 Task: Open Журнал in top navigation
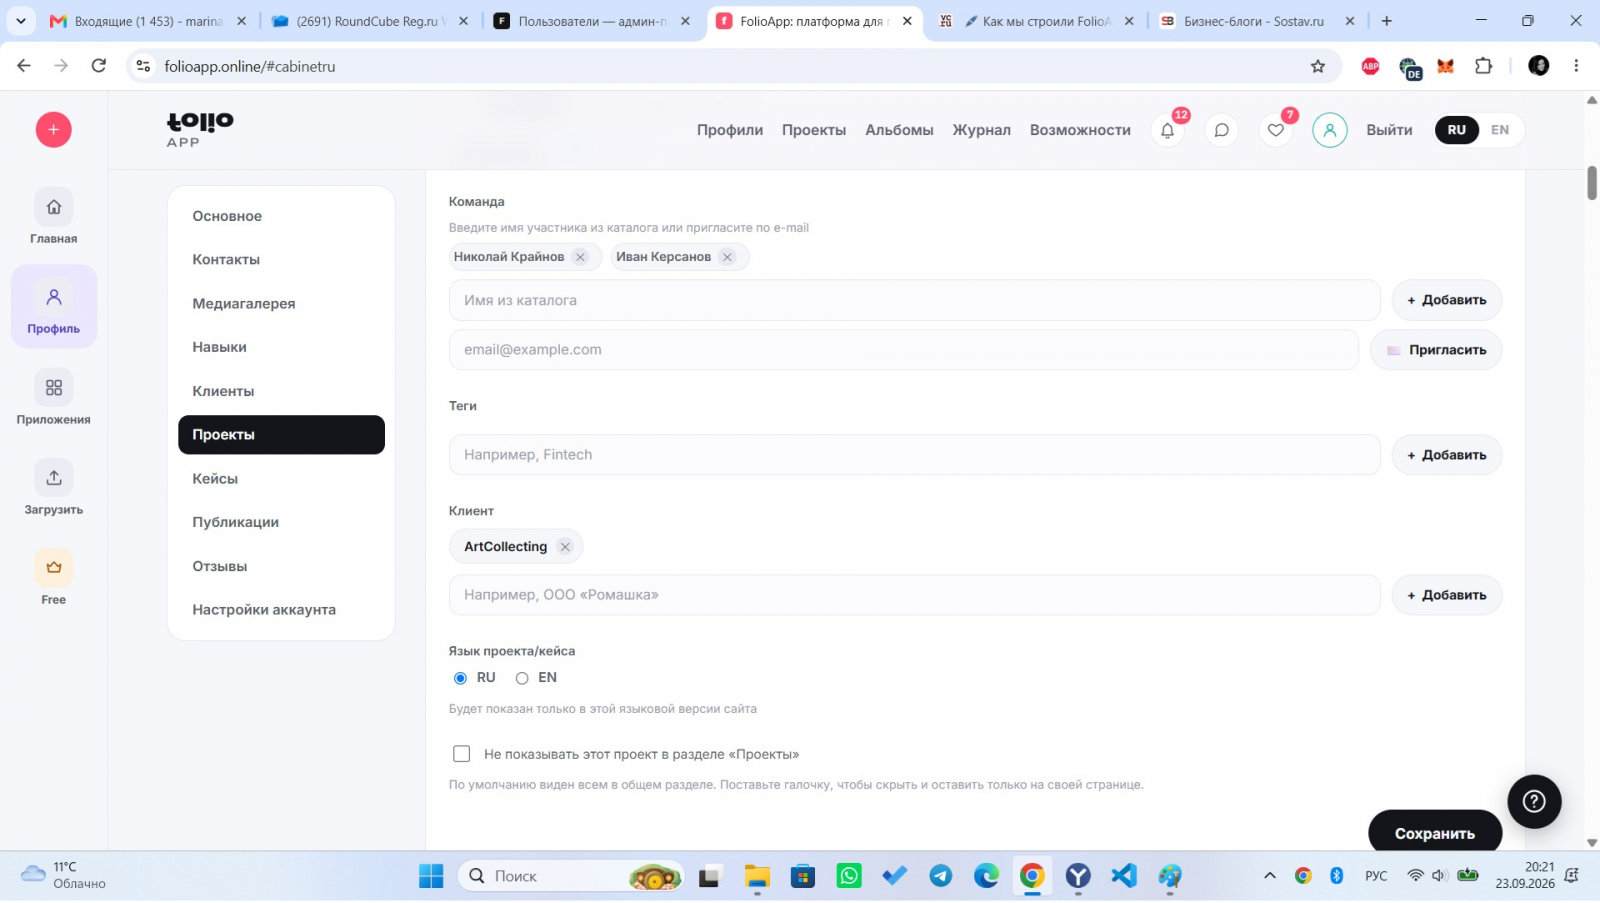981,130
